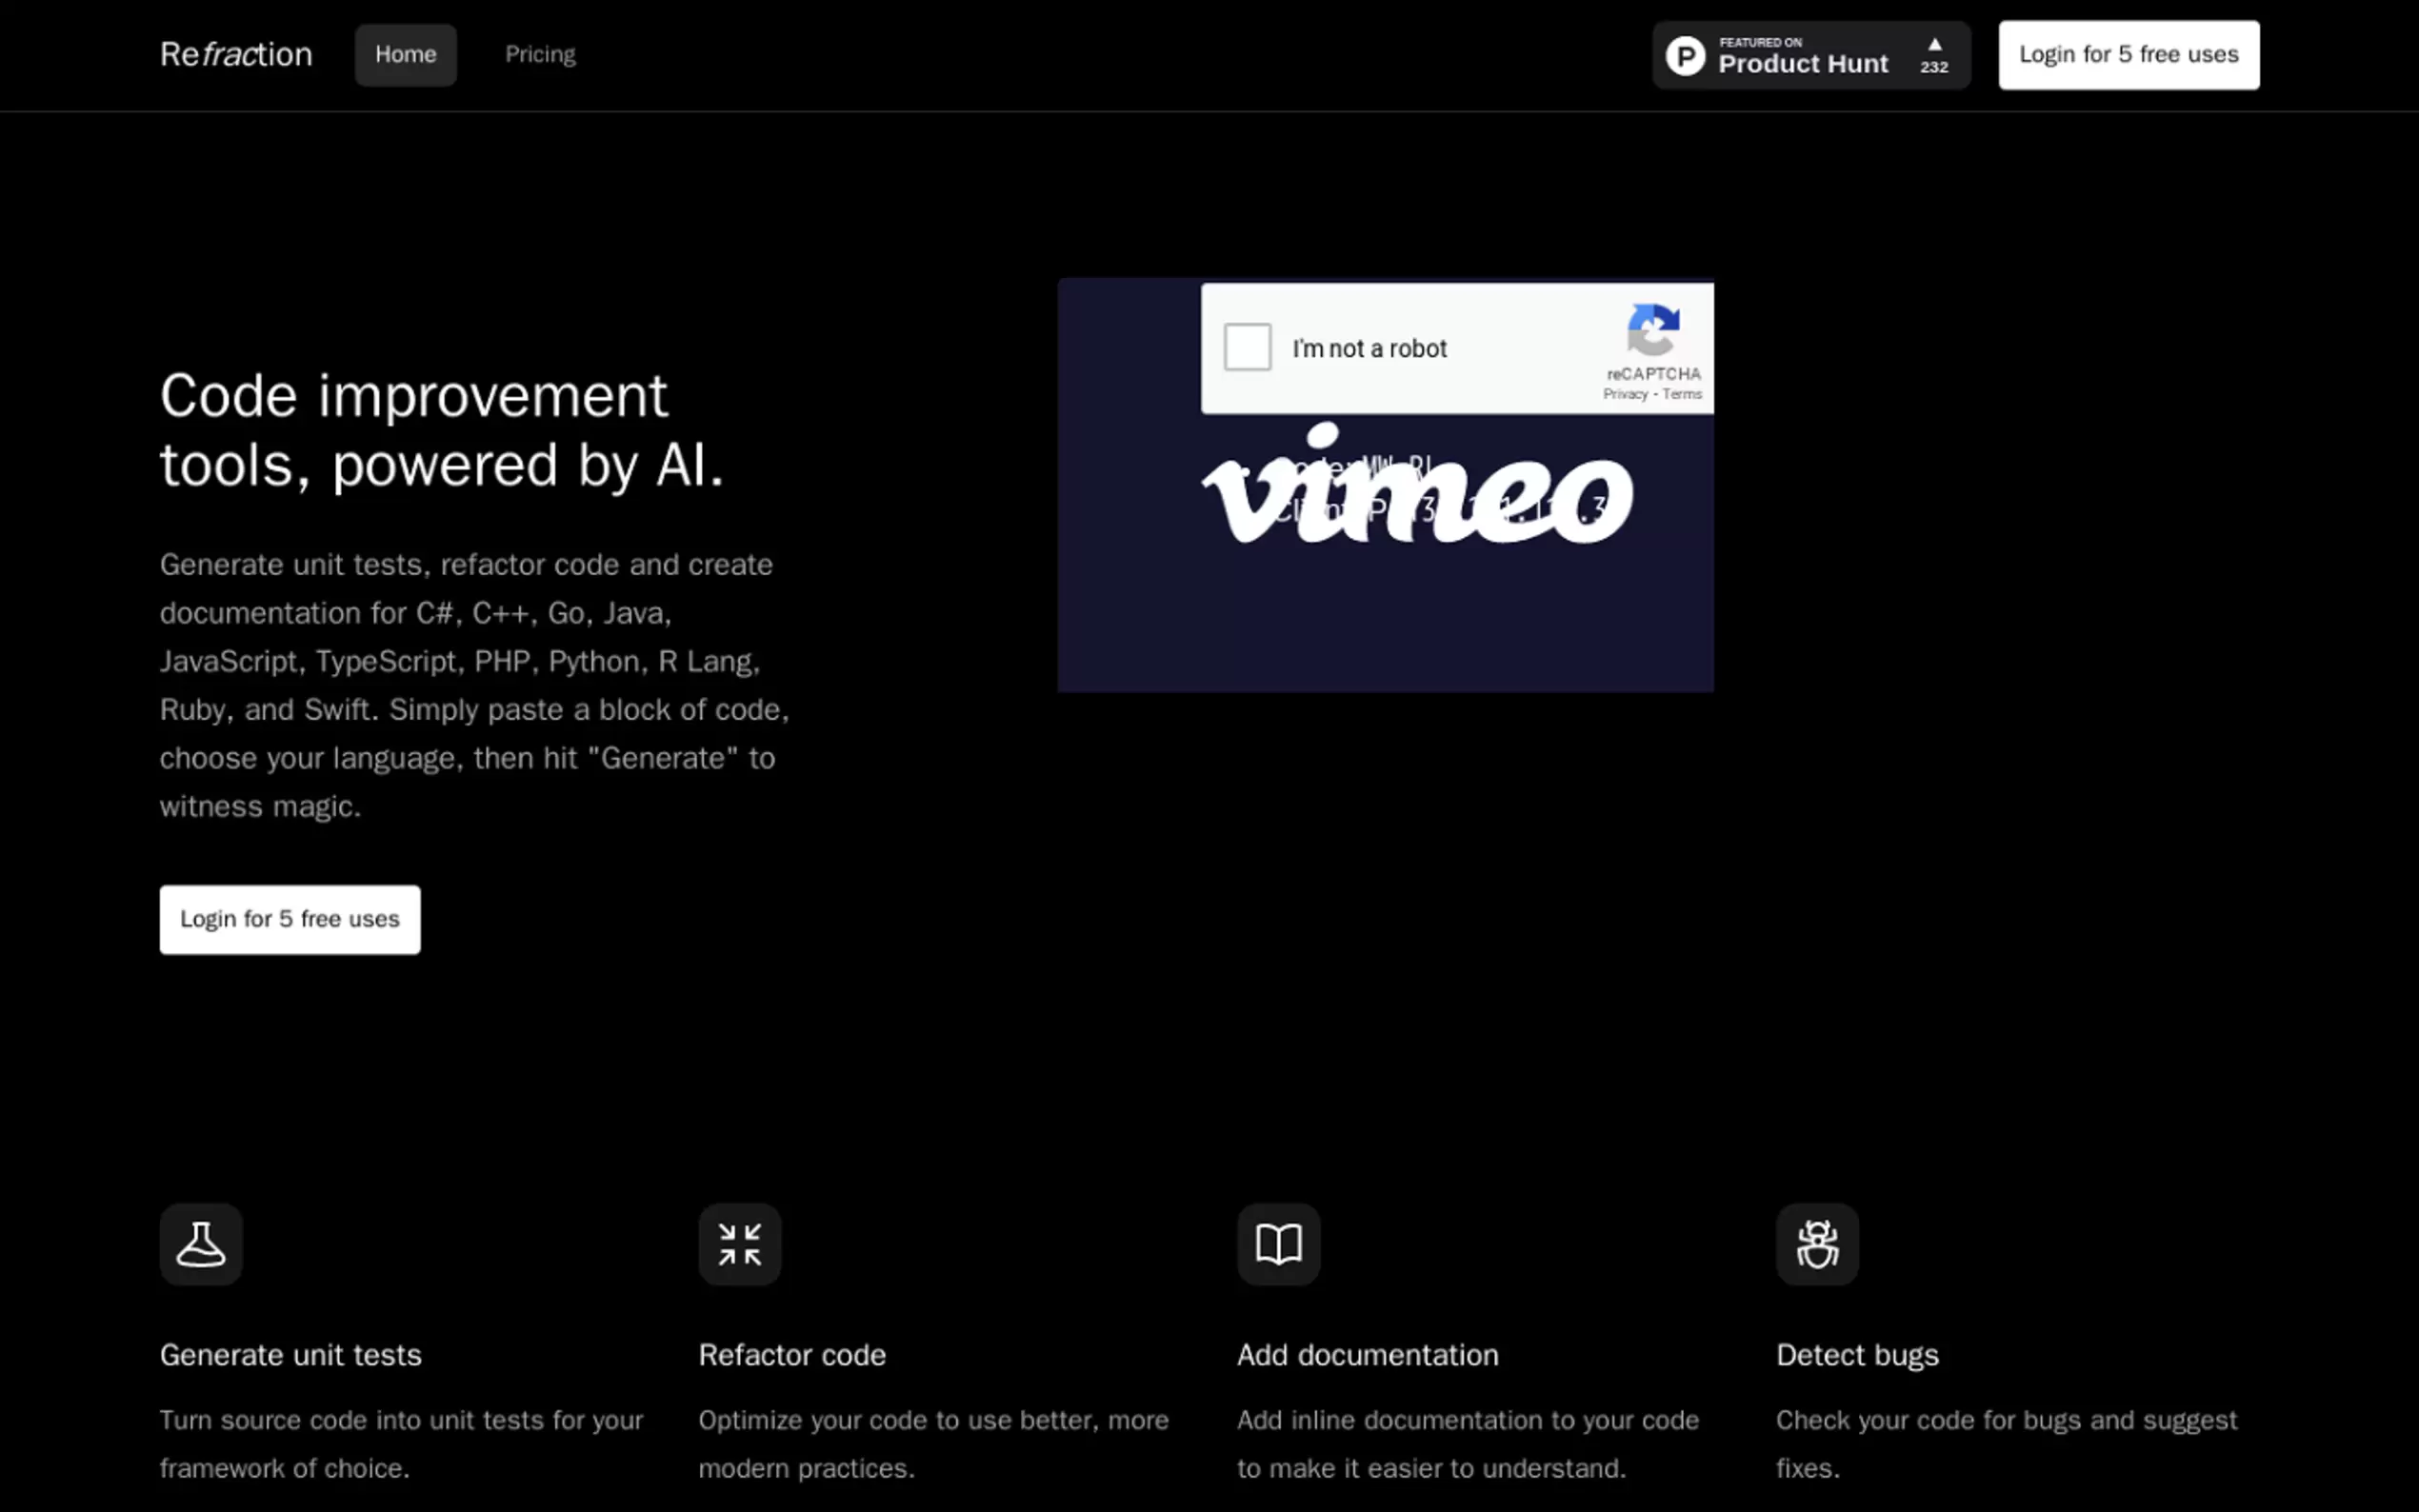Image resolution: width=2419 pixels, height=1512 pixels.
Task: Click the Vimeo logo in video embed
Action: [x=1416, y=489]
